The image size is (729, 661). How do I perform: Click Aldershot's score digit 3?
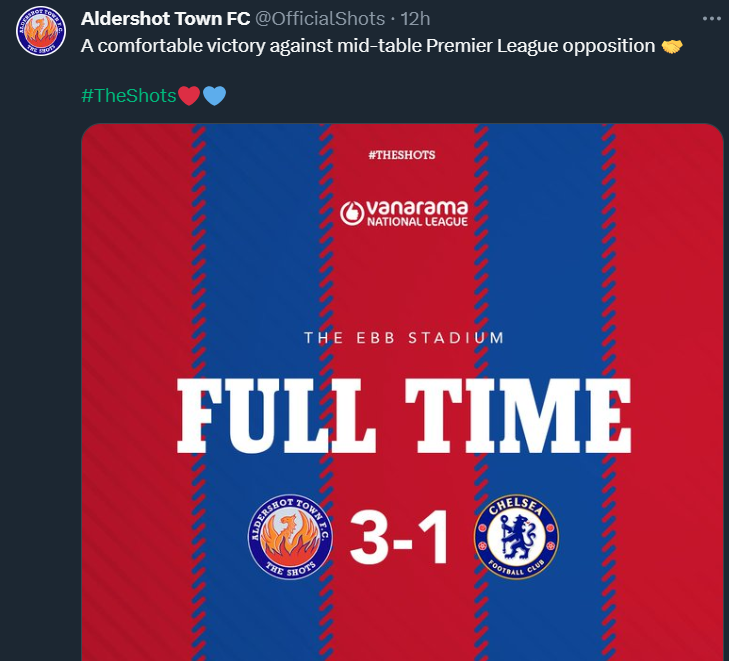[369, 540]
